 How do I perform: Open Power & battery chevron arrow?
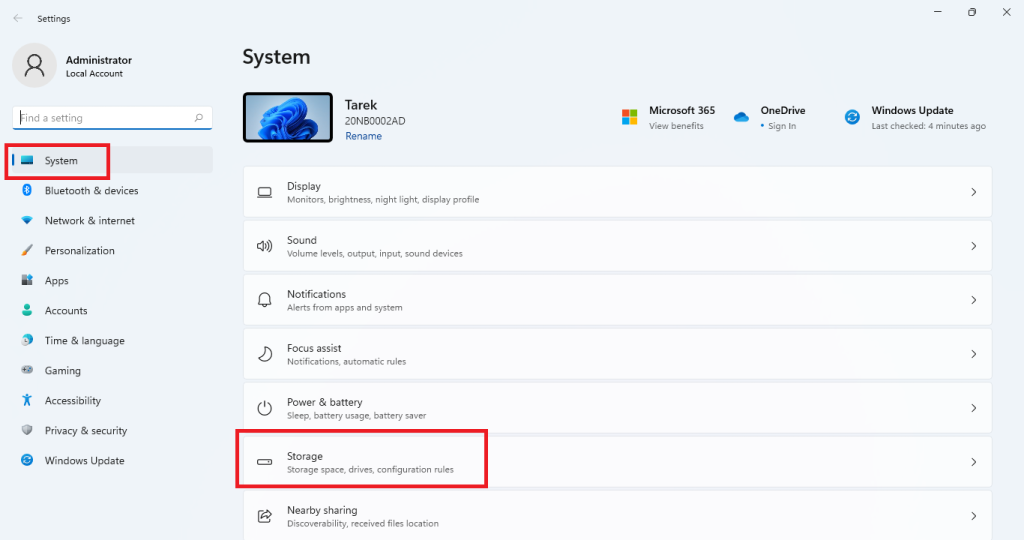click(x=973, y=408)
